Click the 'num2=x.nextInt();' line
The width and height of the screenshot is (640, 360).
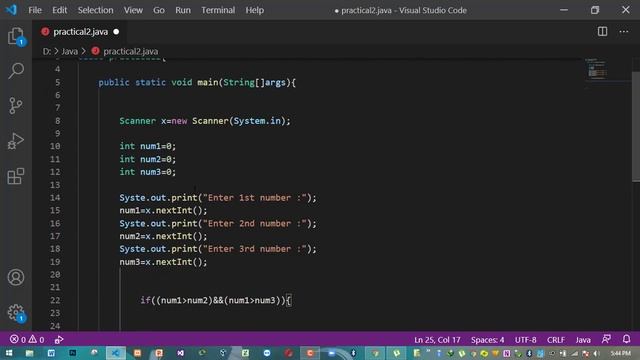coord(163,236)
